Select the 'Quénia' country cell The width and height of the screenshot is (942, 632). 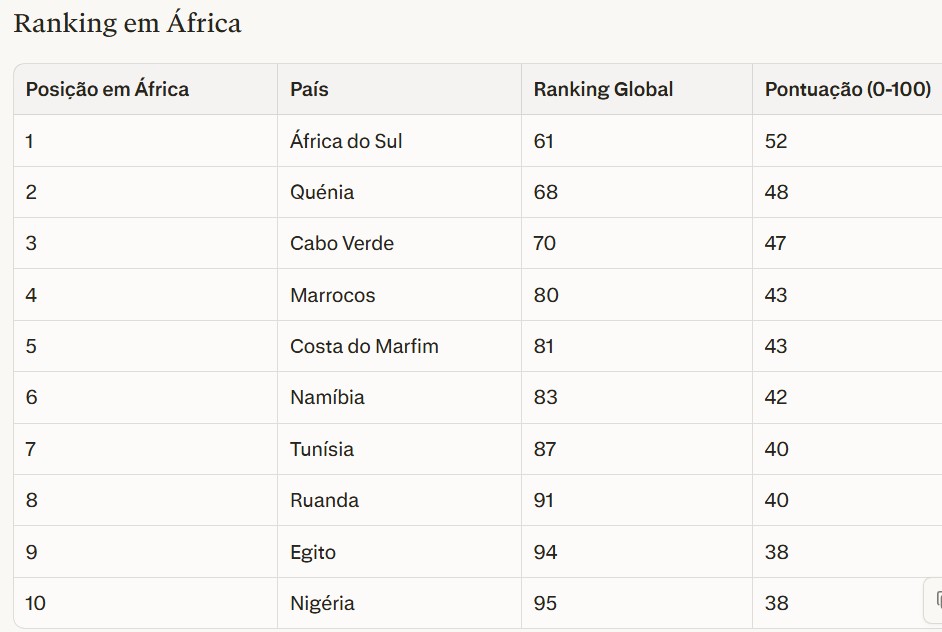coord(322,192)
